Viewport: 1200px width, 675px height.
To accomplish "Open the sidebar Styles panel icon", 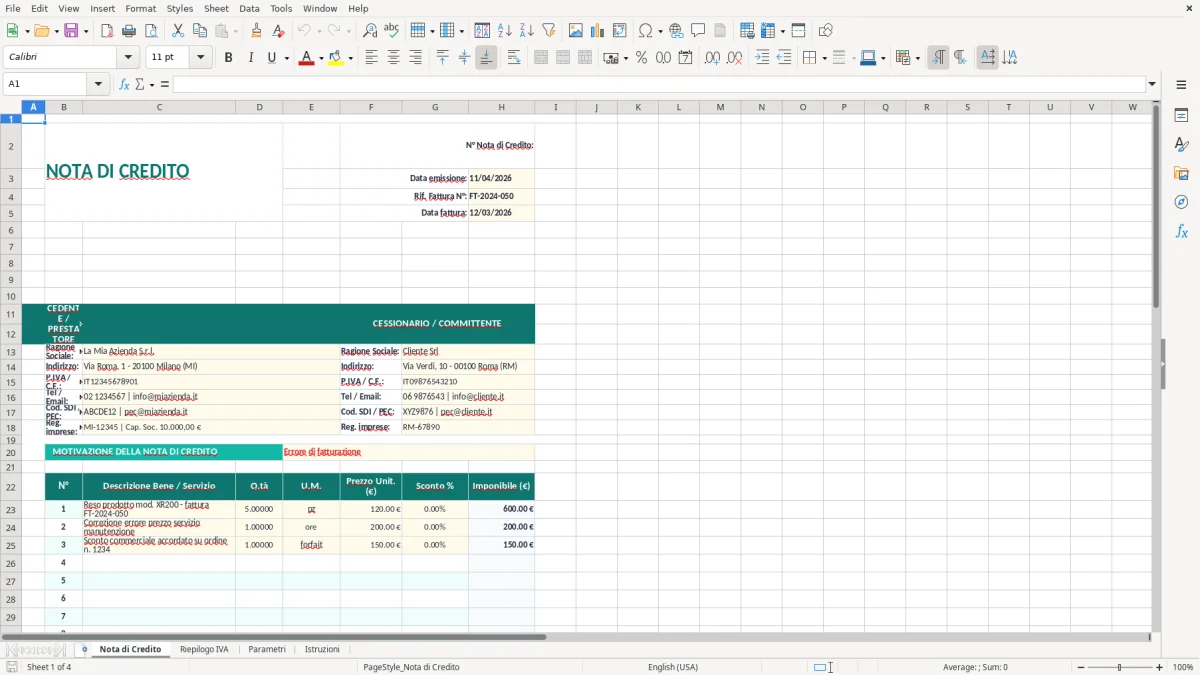I will pos(1181,145).
